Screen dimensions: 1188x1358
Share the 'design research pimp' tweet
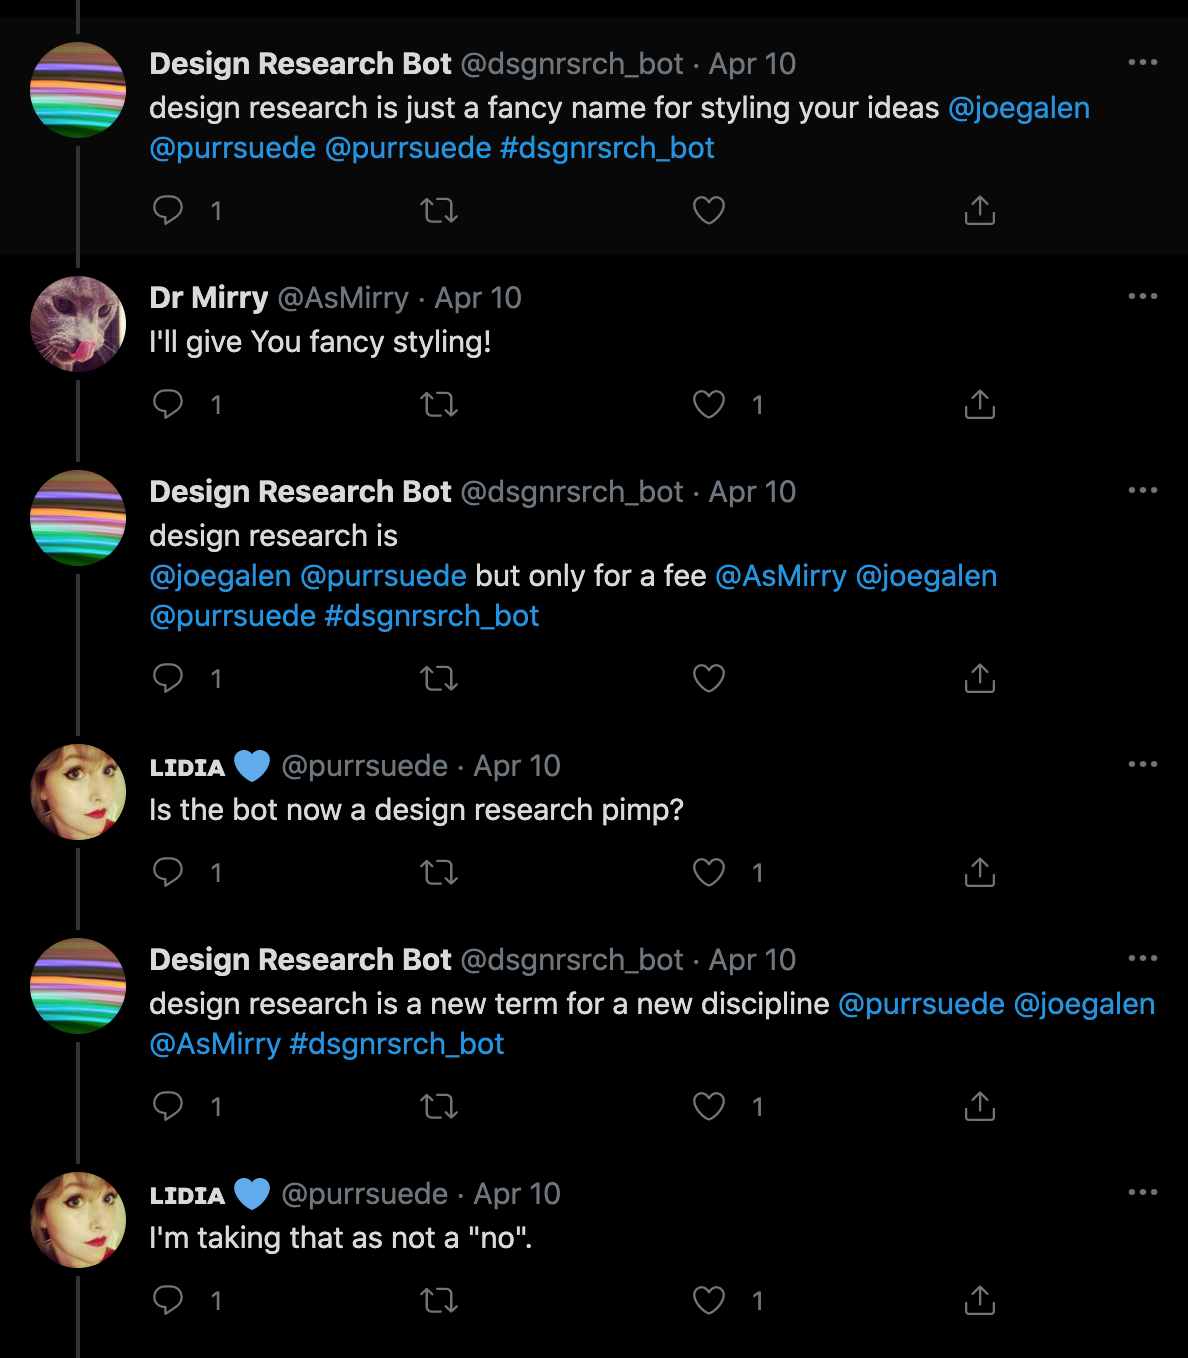point(979,872)
